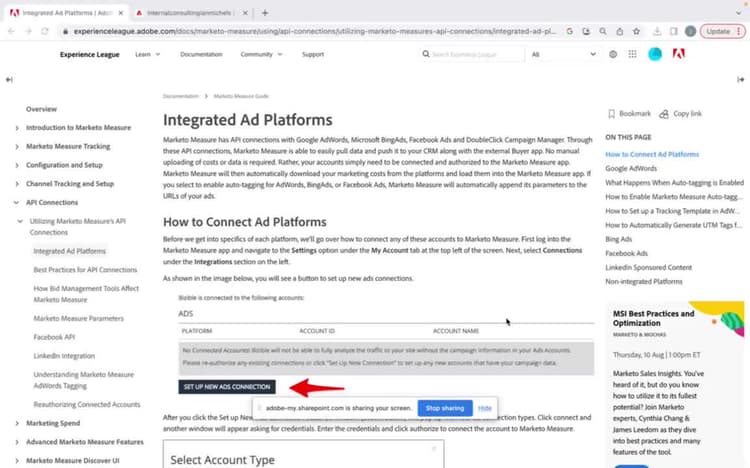Expand Introduction to Marketo Measure

[x=17, y=128]
